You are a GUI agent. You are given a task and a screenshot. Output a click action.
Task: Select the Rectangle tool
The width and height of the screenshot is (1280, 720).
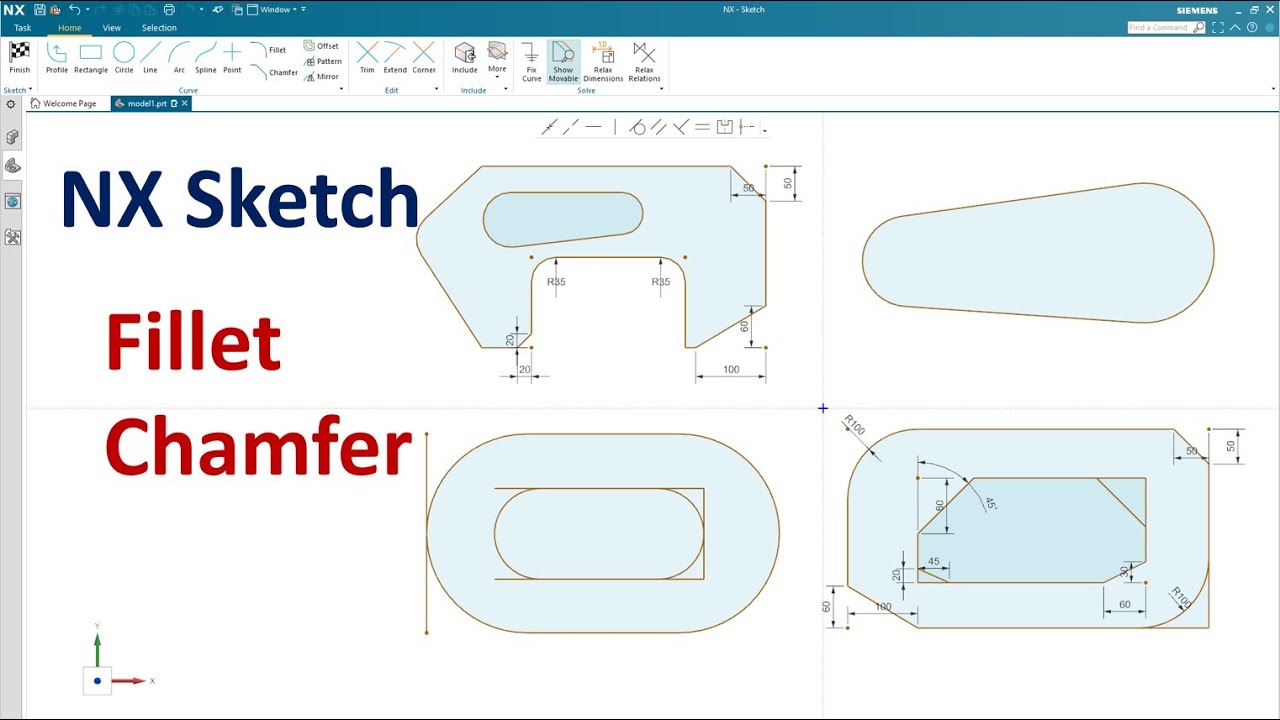(x=91, y=58)
